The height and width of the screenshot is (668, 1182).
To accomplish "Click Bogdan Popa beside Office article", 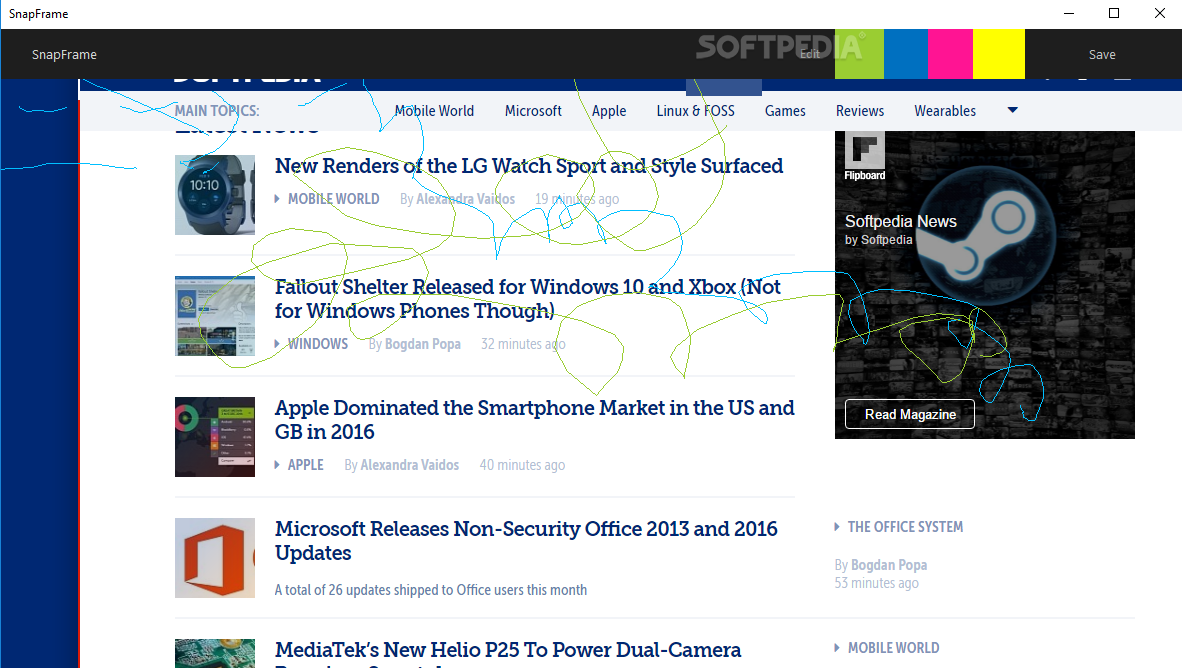I will tap(889, 565).
